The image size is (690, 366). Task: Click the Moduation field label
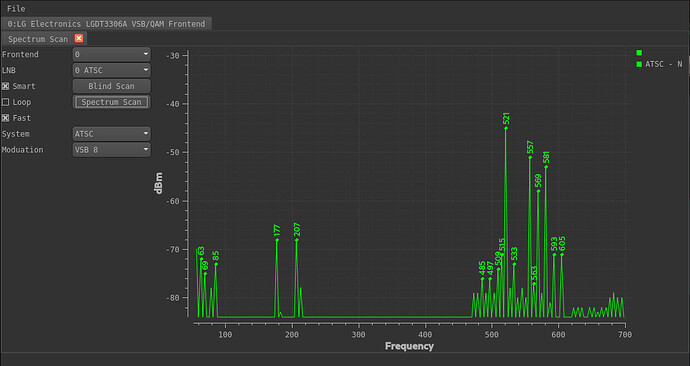pyautogui.click(x=22, y=150)
